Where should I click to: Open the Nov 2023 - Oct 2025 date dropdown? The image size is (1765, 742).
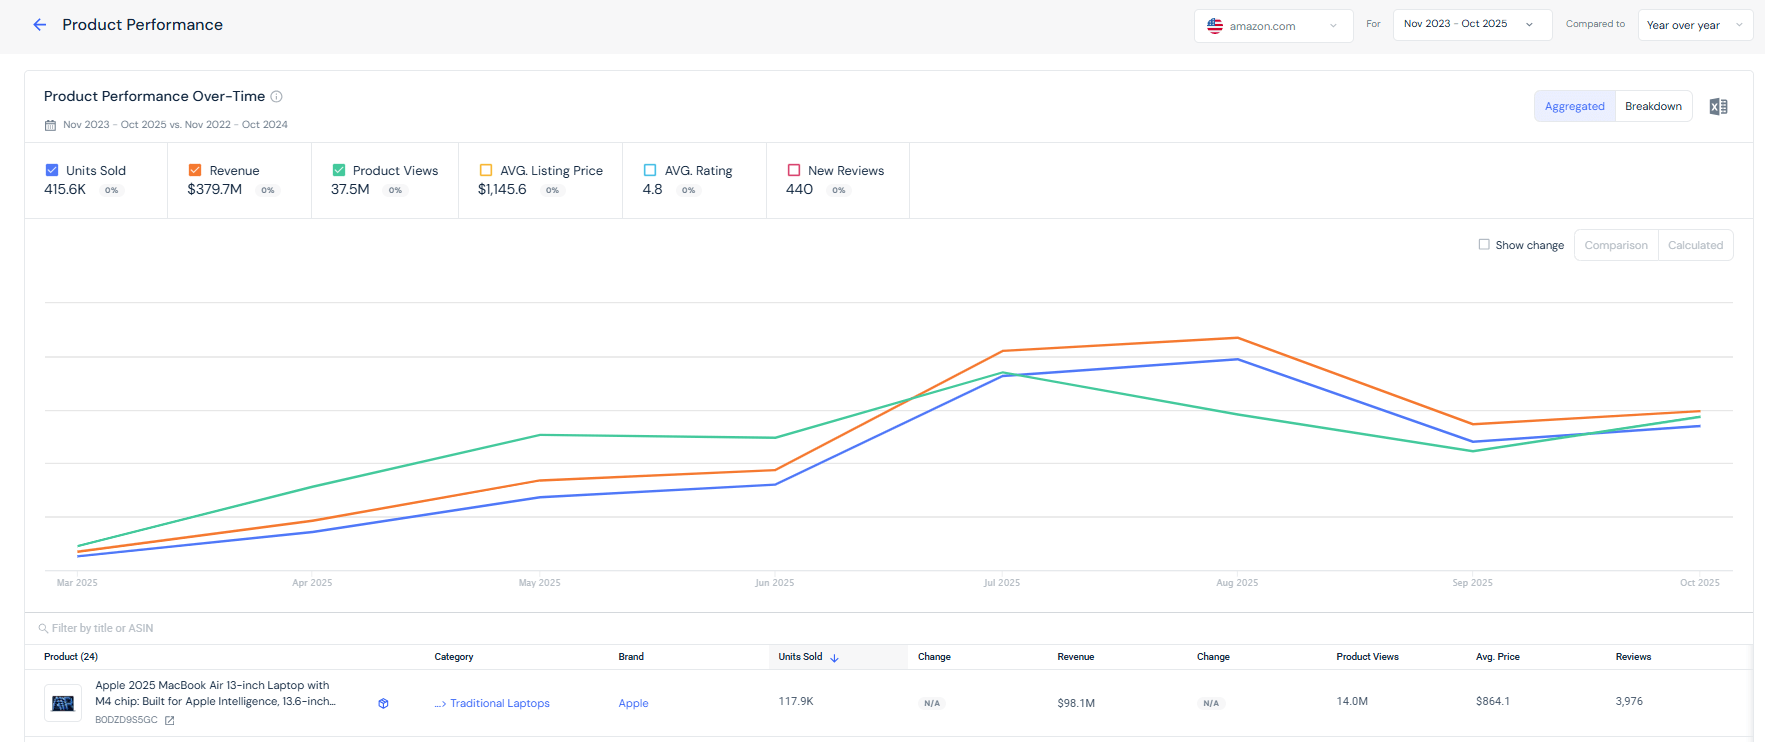point(1472,24)
